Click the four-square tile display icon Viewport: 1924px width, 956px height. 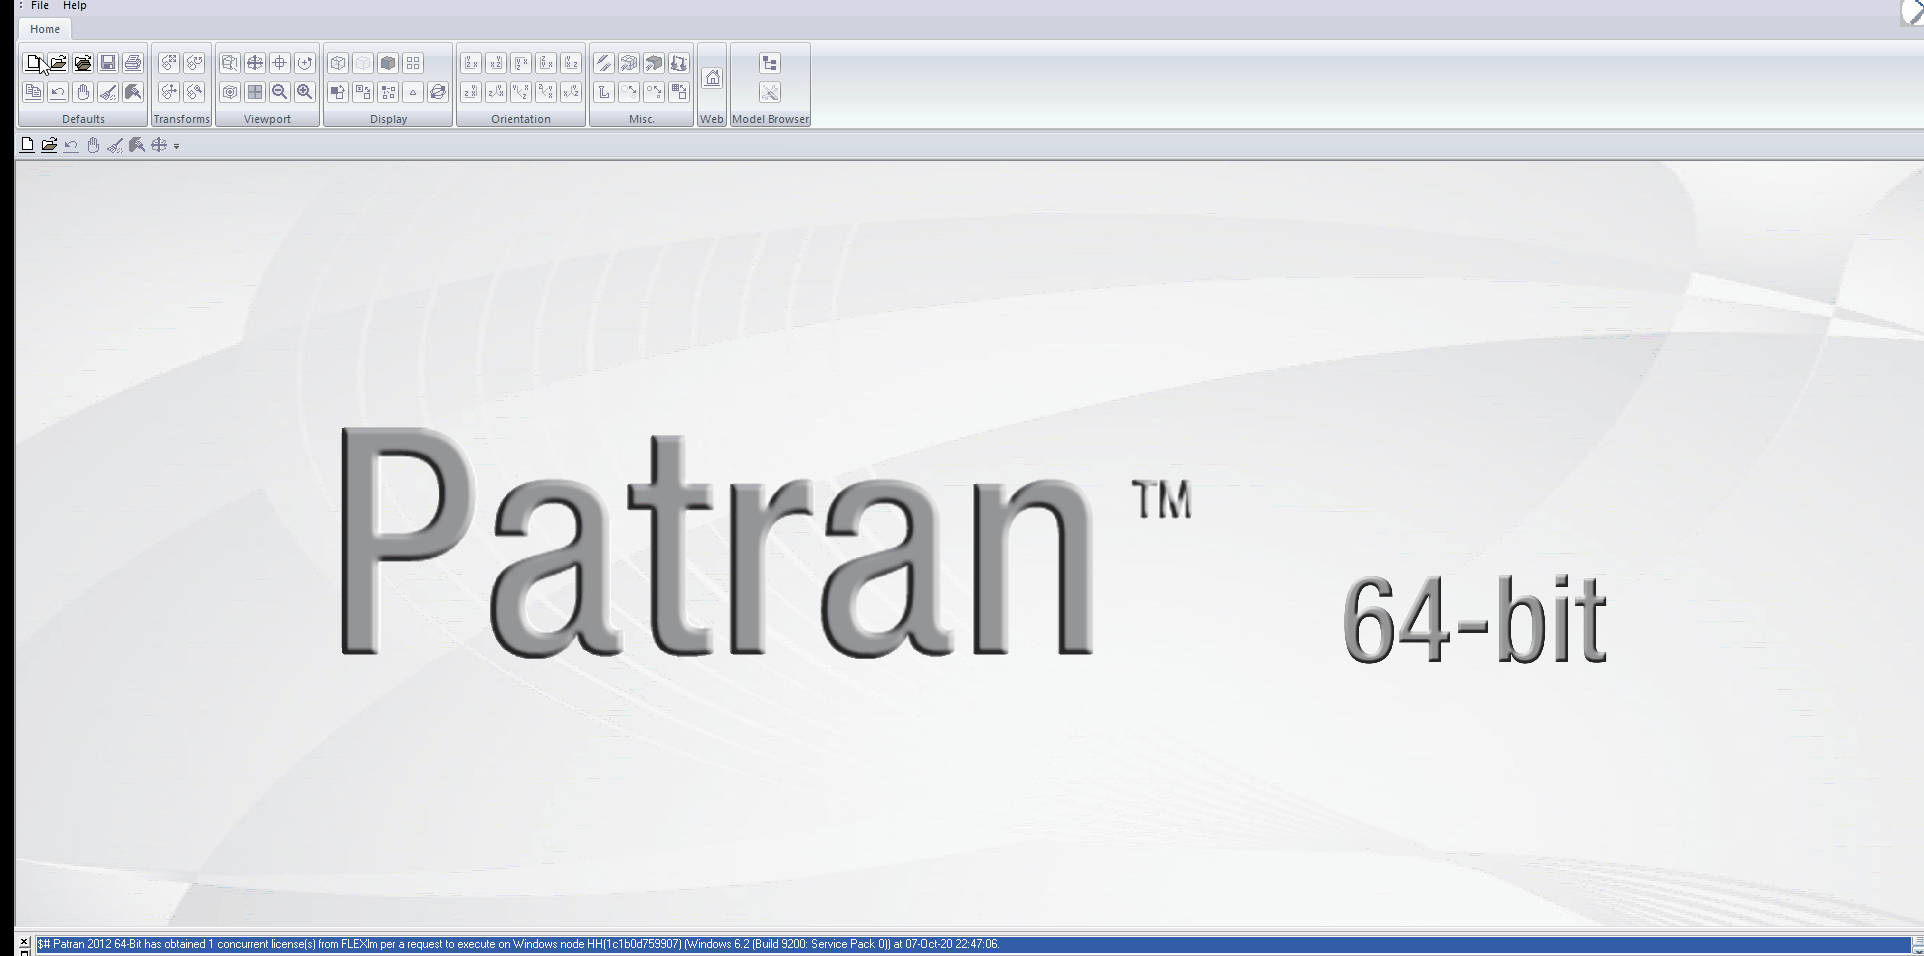pyautogui.click(x=413, y=63)
